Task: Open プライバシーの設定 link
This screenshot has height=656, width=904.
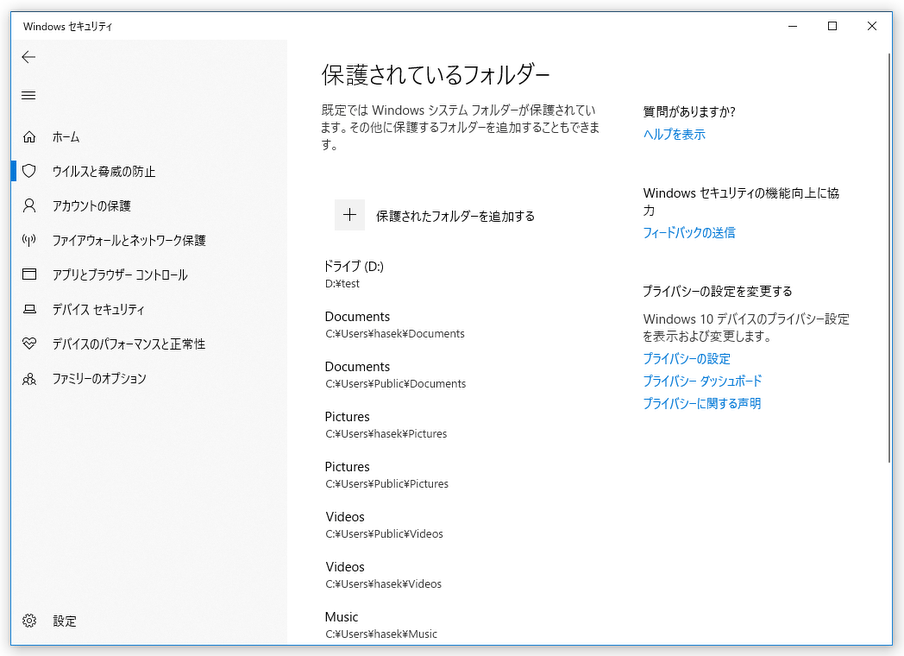Action: pos(687,359)
